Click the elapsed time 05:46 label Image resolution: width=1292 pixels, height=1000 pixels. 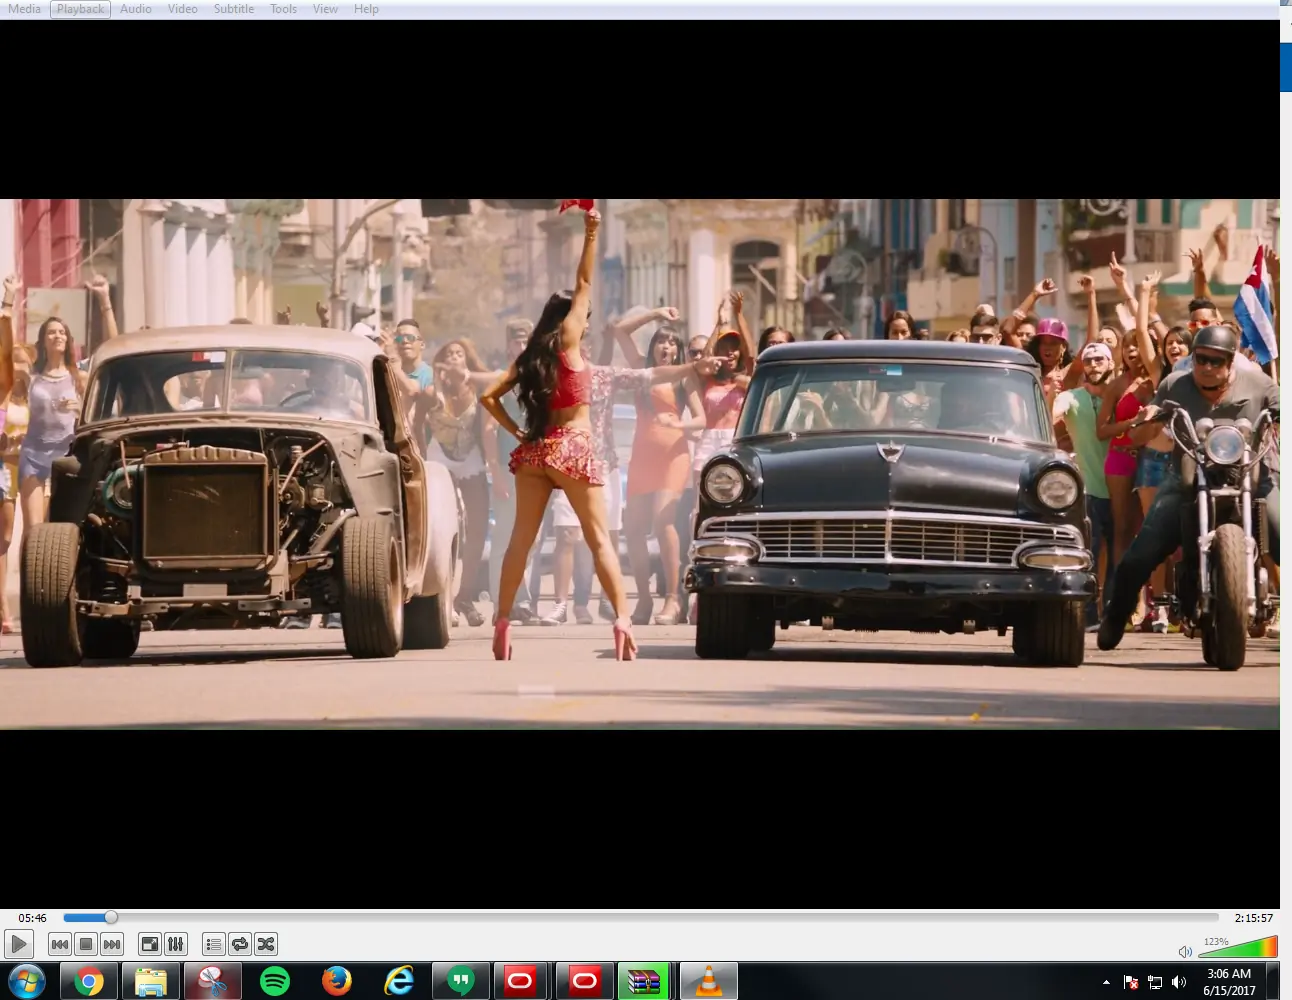(32, 918)
